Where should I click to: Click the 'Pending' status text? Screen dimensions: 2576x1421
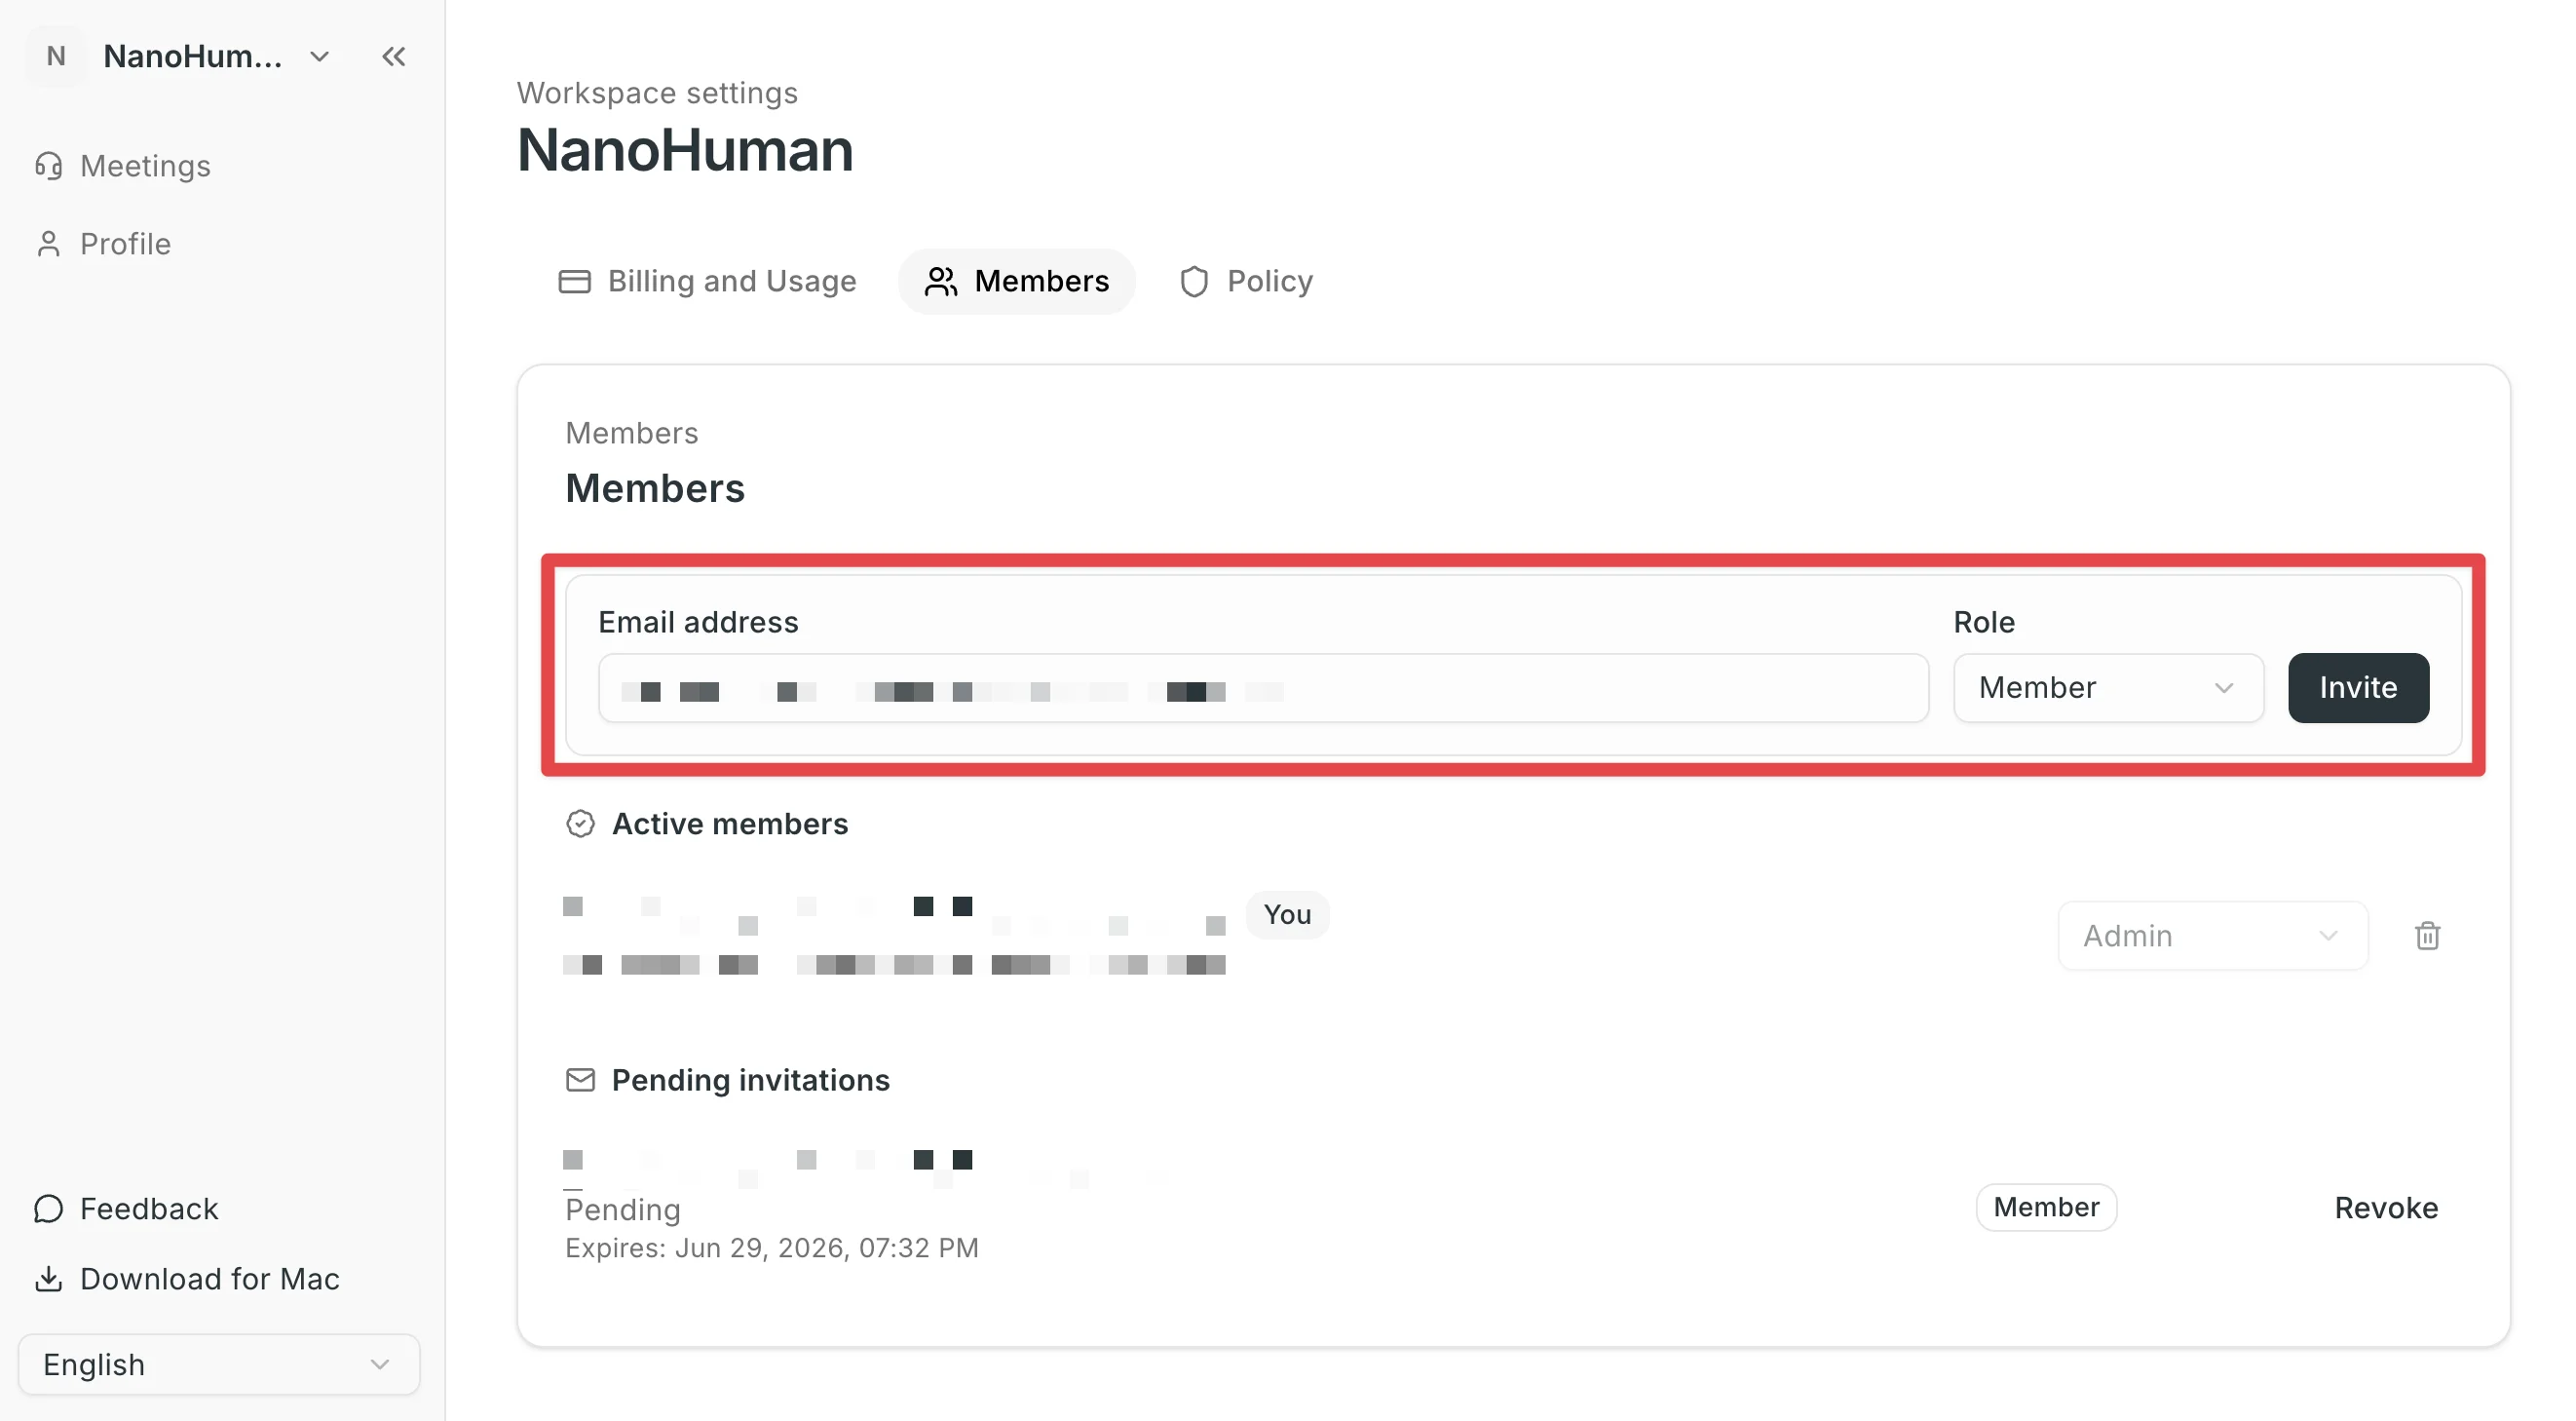tap(623, 1210)
